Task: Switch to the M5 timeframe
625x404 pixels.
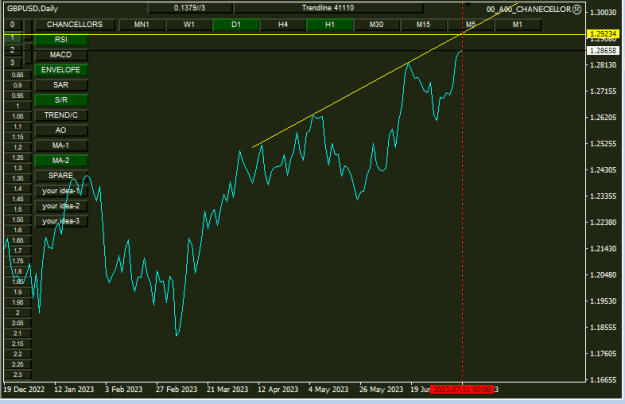Action: (x=470, y=25)
